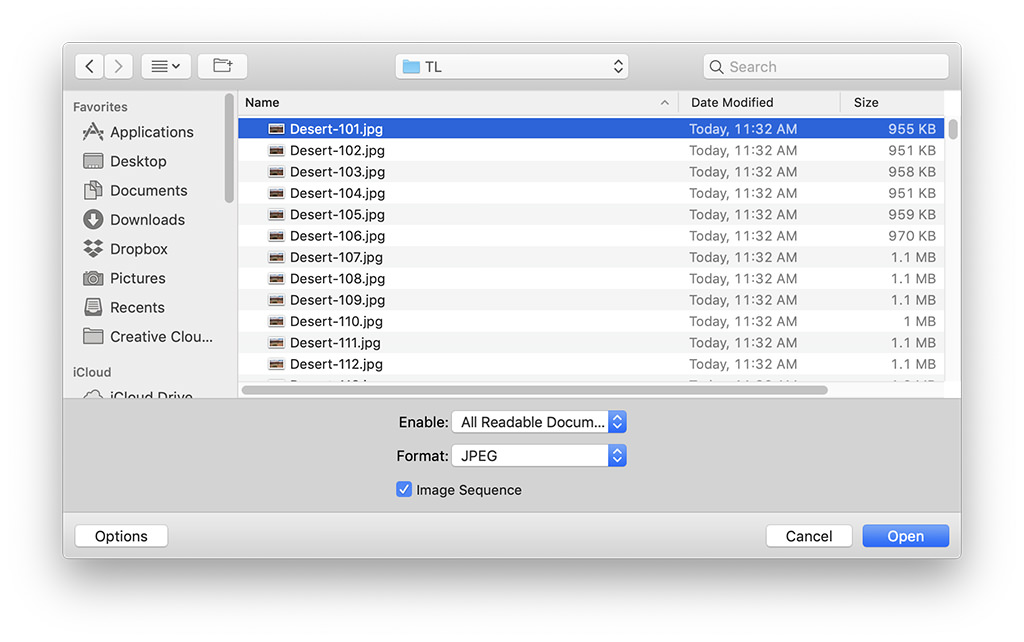Sort files by the Size column

pyautogui.click(x=892, y=103)
